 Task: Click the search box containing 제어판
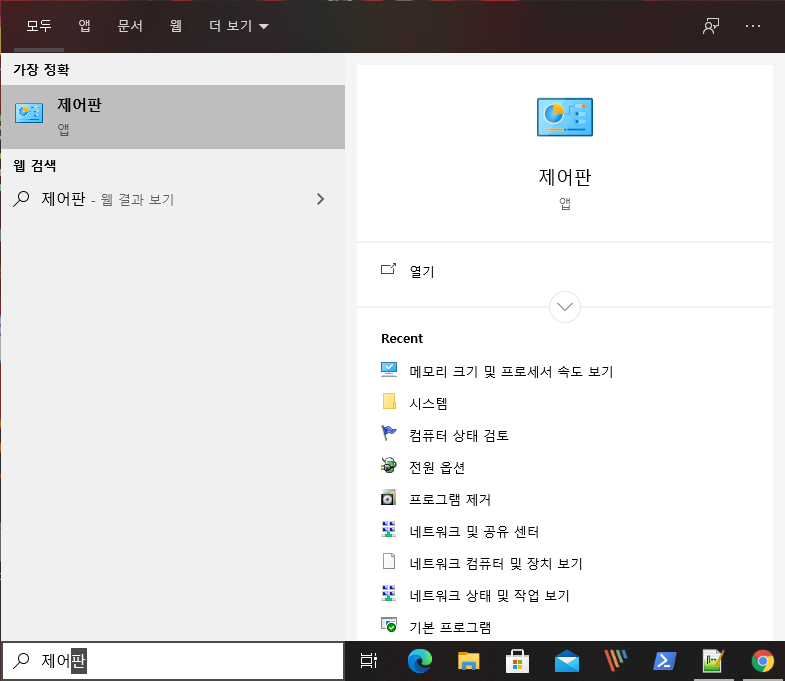173,661
